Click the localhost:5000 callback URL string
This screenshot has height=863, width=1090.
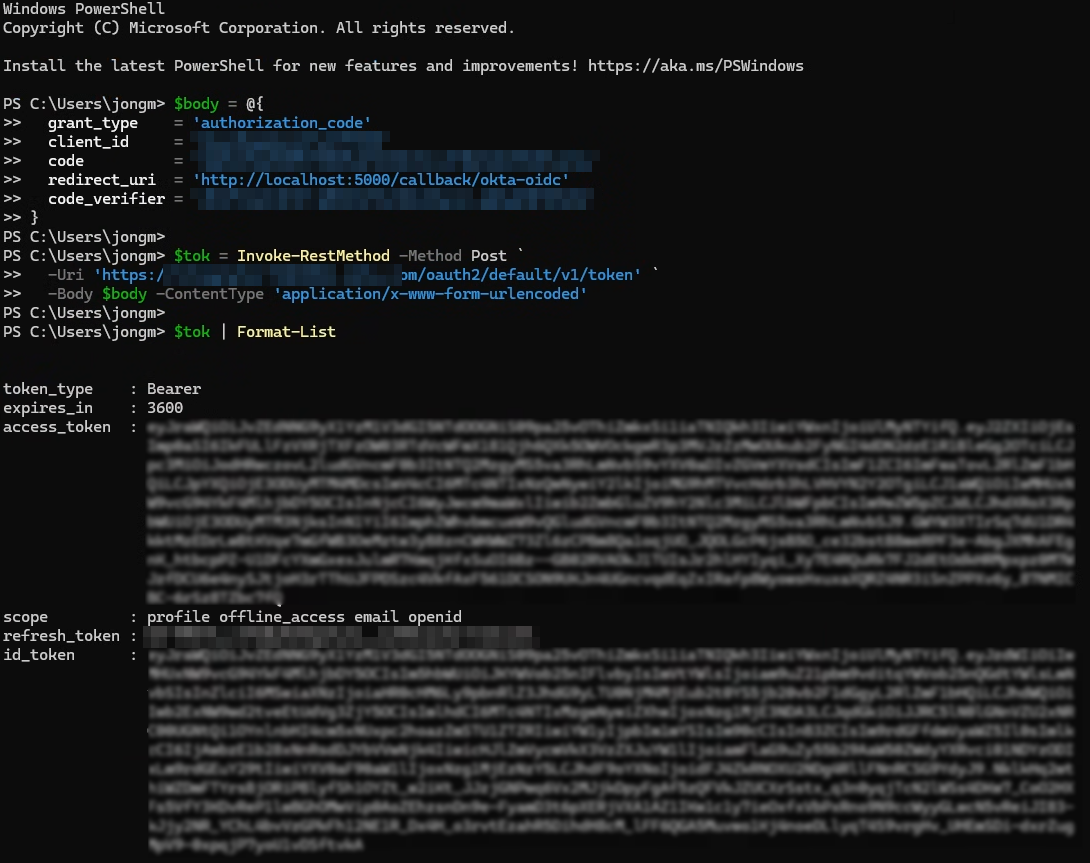pos(381,180)
